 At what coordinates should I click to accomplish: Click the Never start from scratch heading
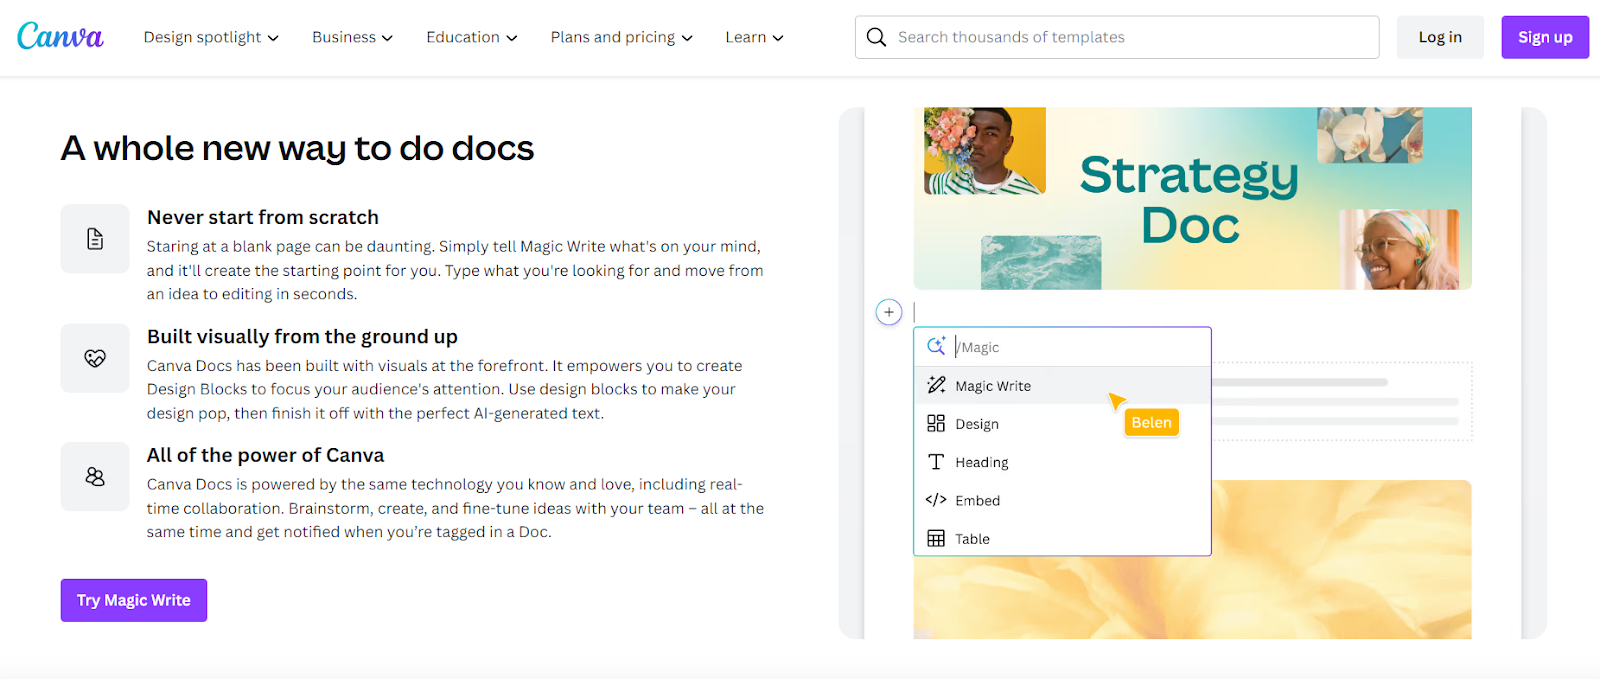(263, 217)
